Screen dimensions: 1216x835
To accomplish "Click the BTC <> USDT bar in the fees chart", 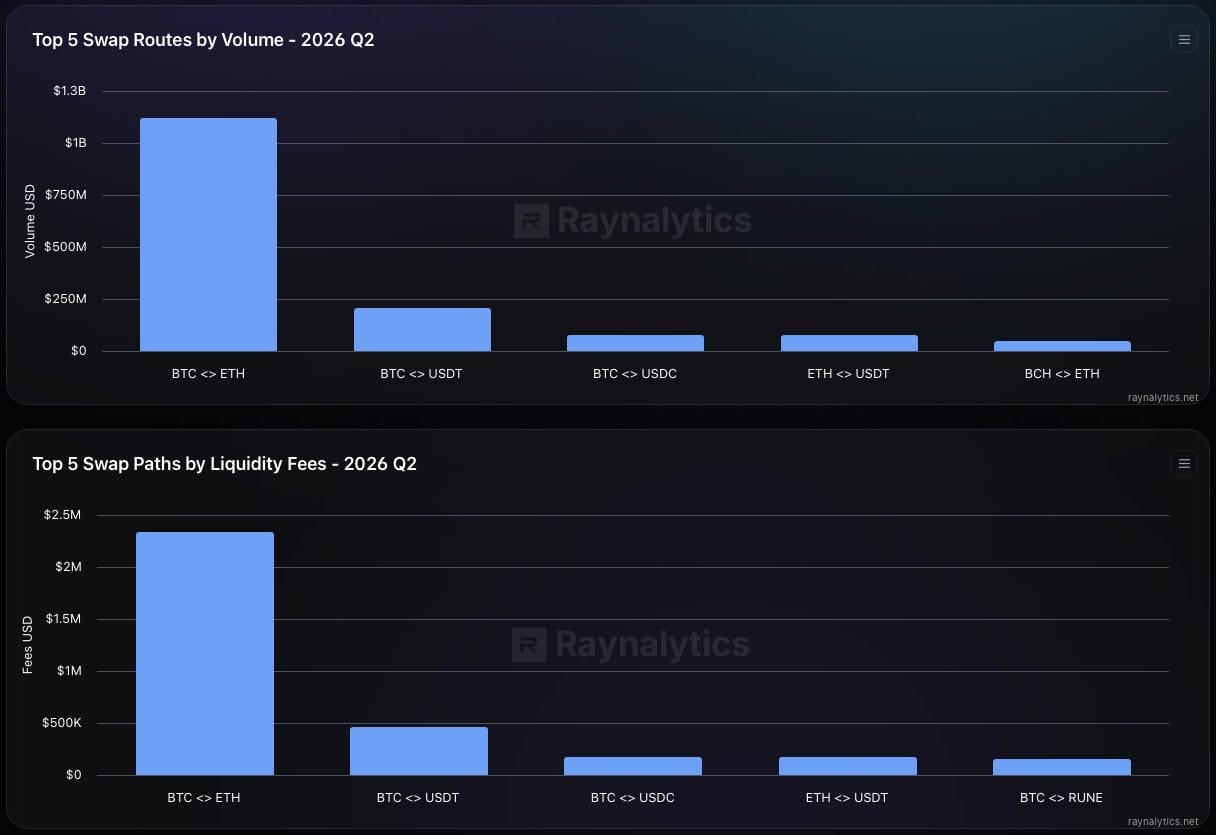I will pyautogui.click(x=419, y=751).
